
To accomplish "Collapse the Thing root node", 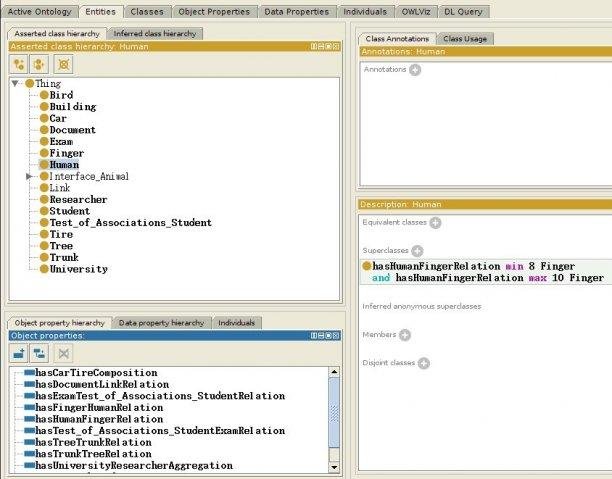I will point(15,83).
